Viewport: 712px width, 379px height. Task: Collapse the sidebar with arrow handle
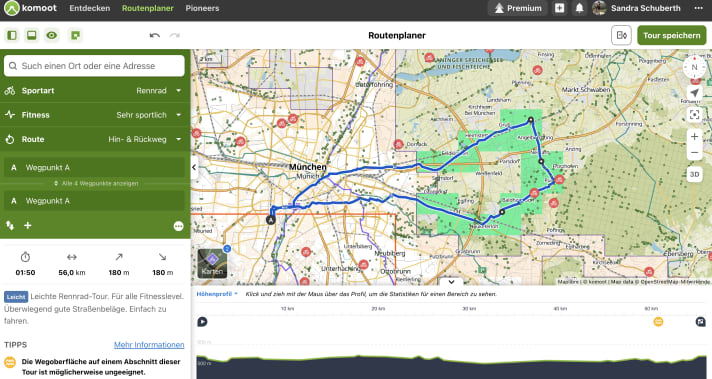tap(194, 167)
